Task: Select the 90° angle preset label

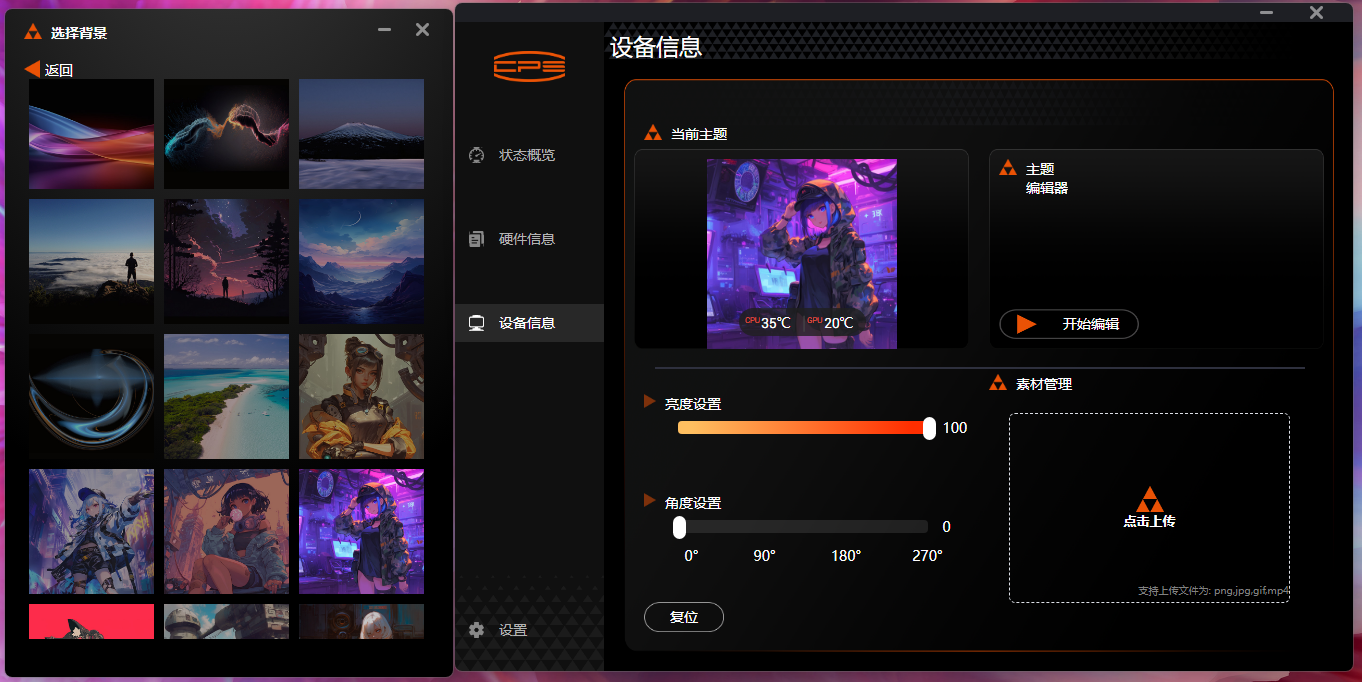Action: [764, 556]
